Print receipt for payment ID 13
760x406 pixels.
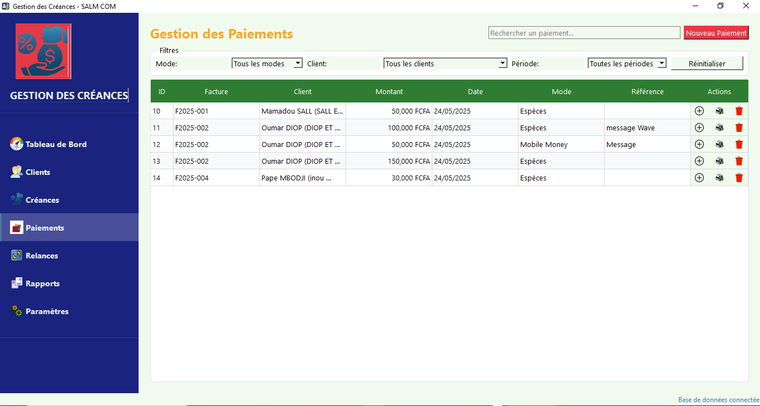(719, 161)
